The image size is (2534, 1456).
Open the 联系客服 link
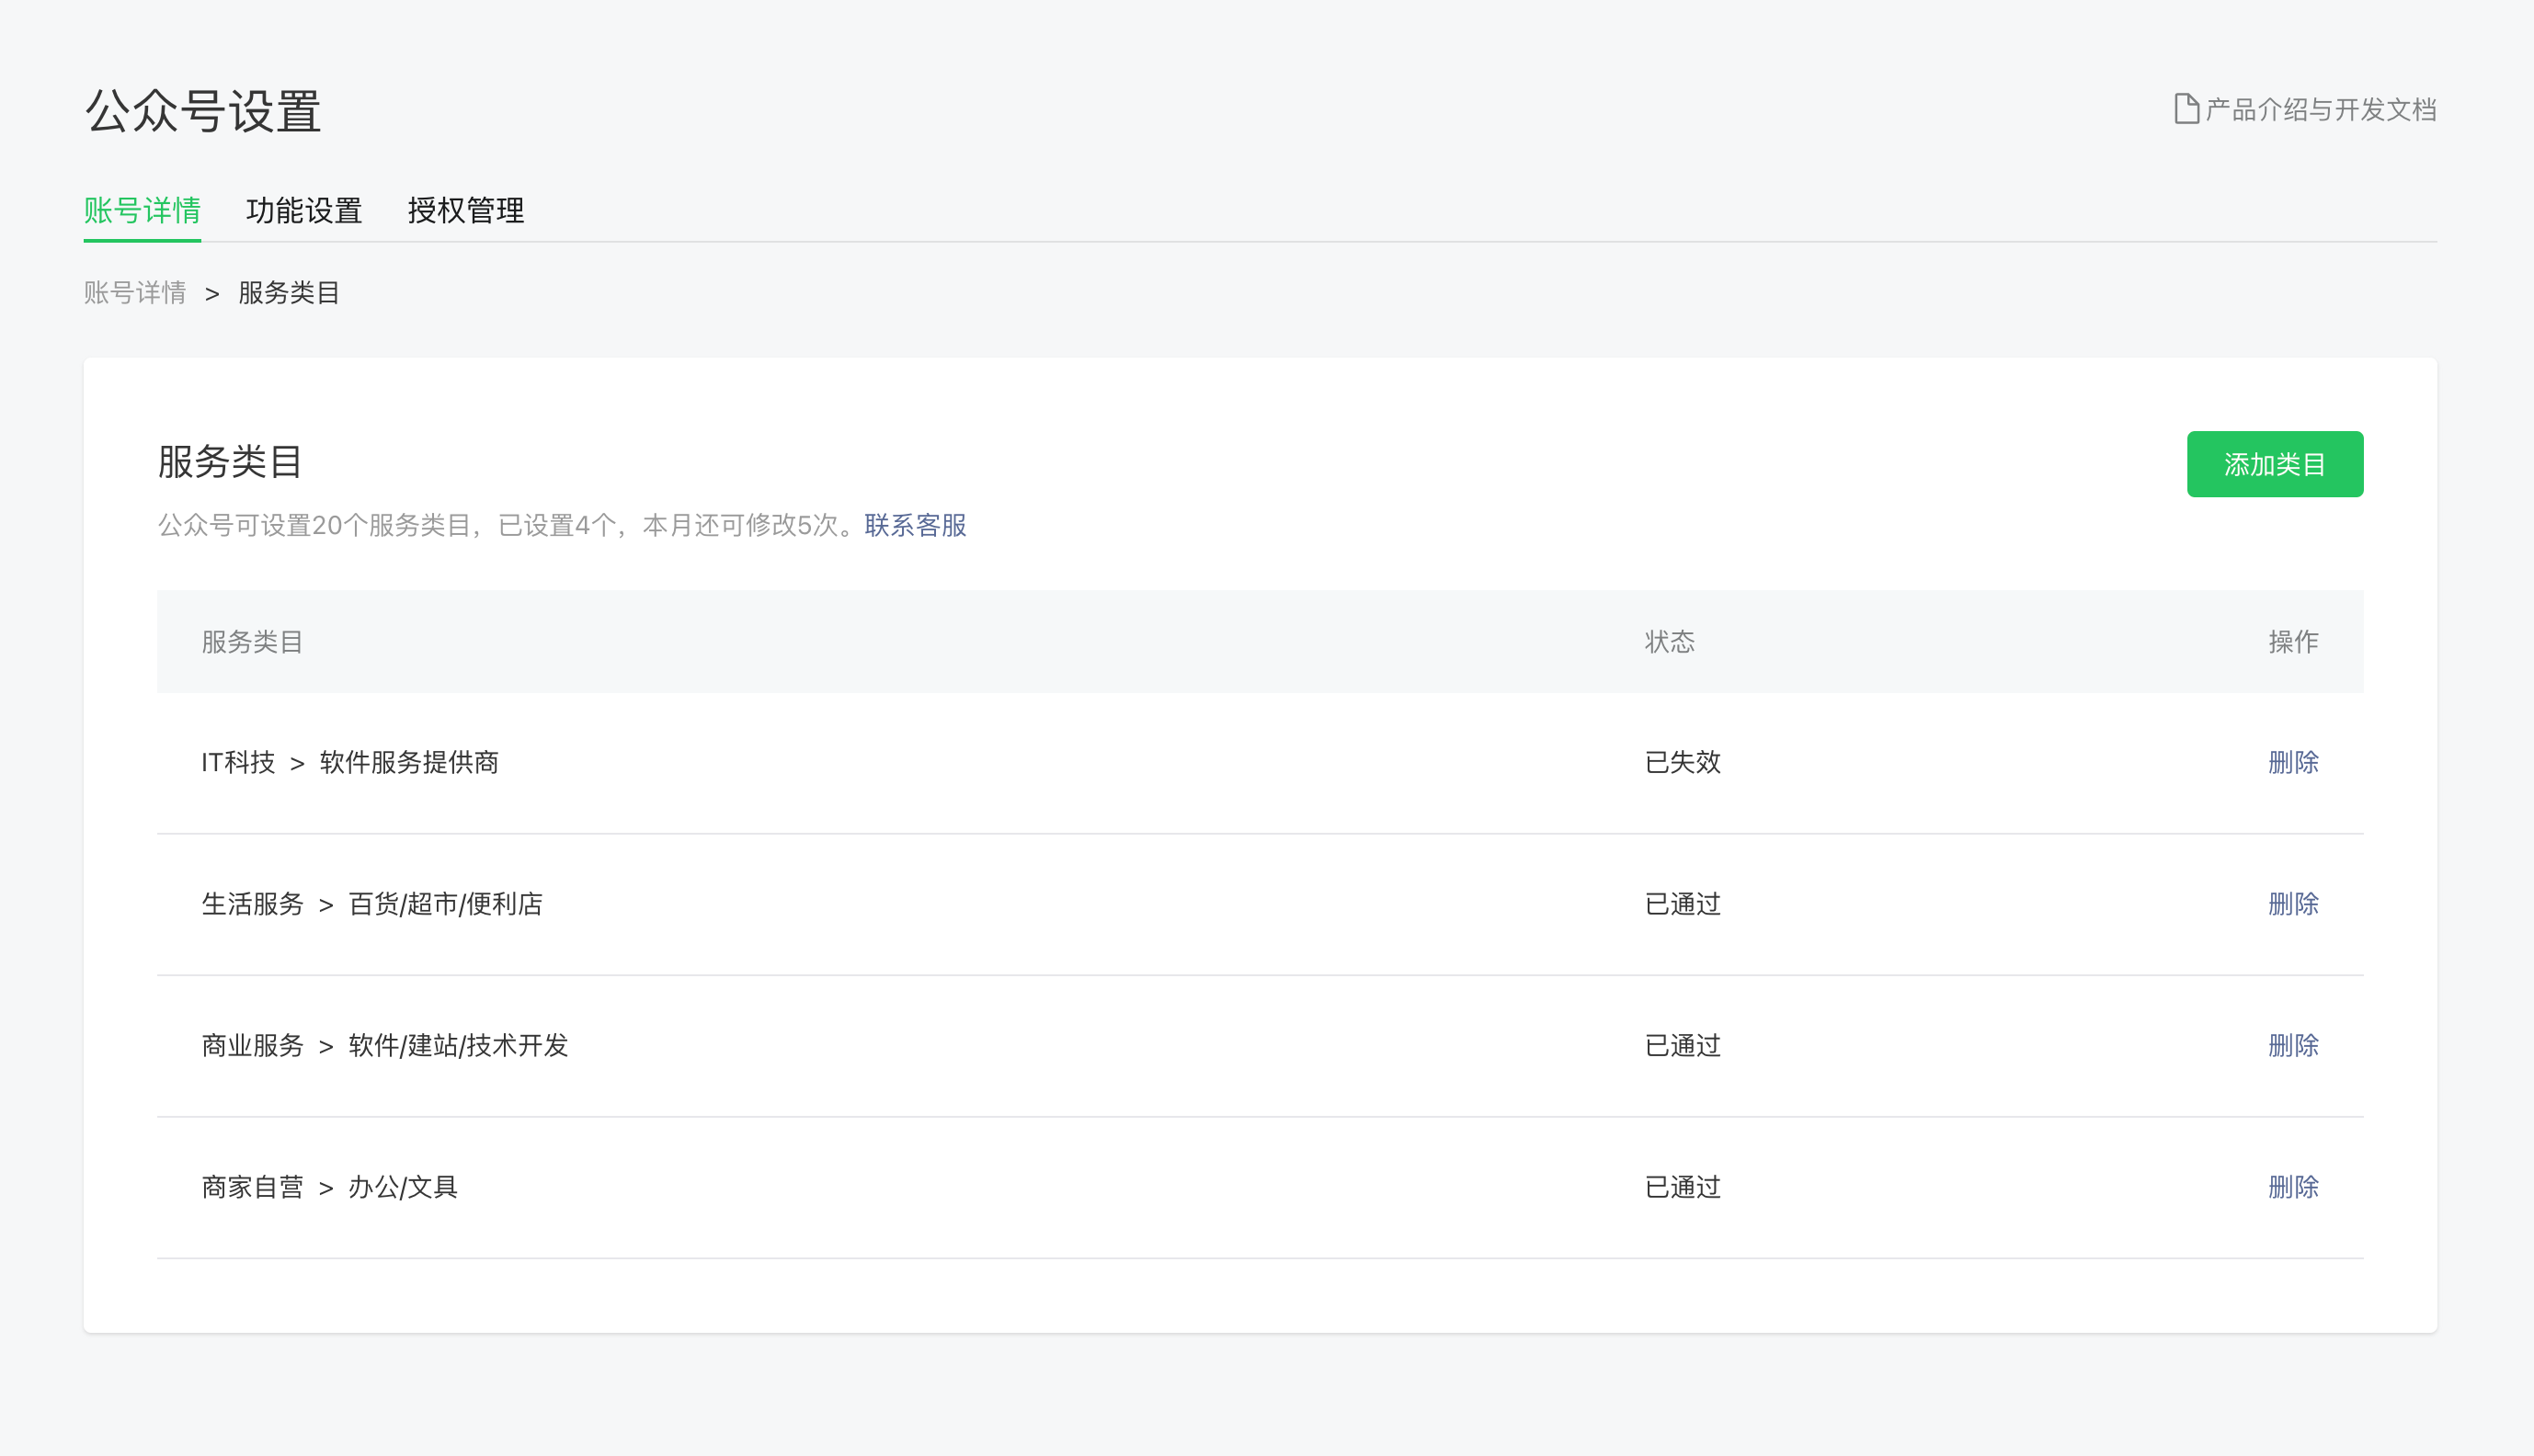click(x=915, y=525)
